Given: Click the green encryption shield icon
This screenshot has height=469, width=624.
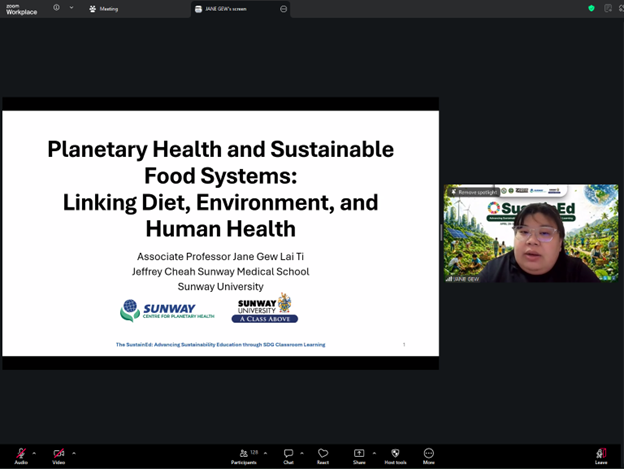Looking at the screenshot, I should click(x=591, y=8).
